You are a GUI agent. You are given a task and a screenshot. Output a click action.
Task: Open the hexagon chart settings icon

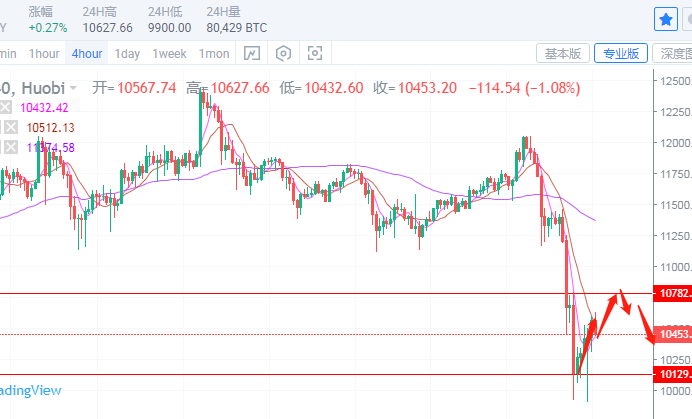(283, 53)
